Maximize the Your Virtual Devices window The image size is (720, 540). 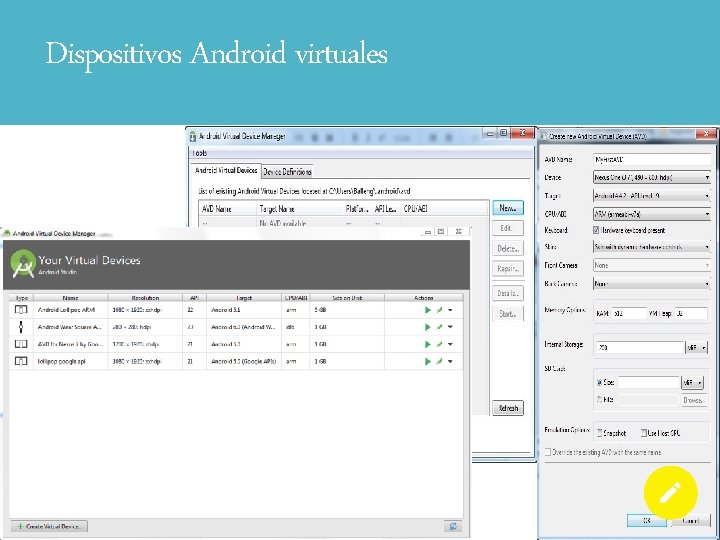[441, 231]
